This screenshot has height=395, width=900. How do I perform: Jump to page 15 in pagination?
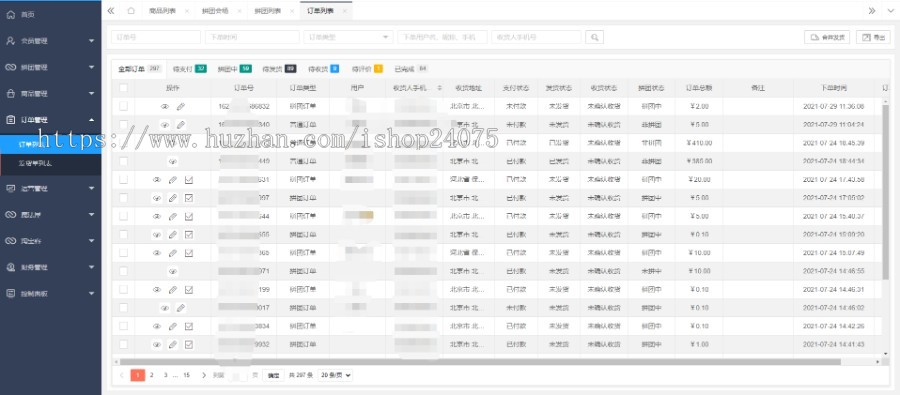(x=186, y=375)
